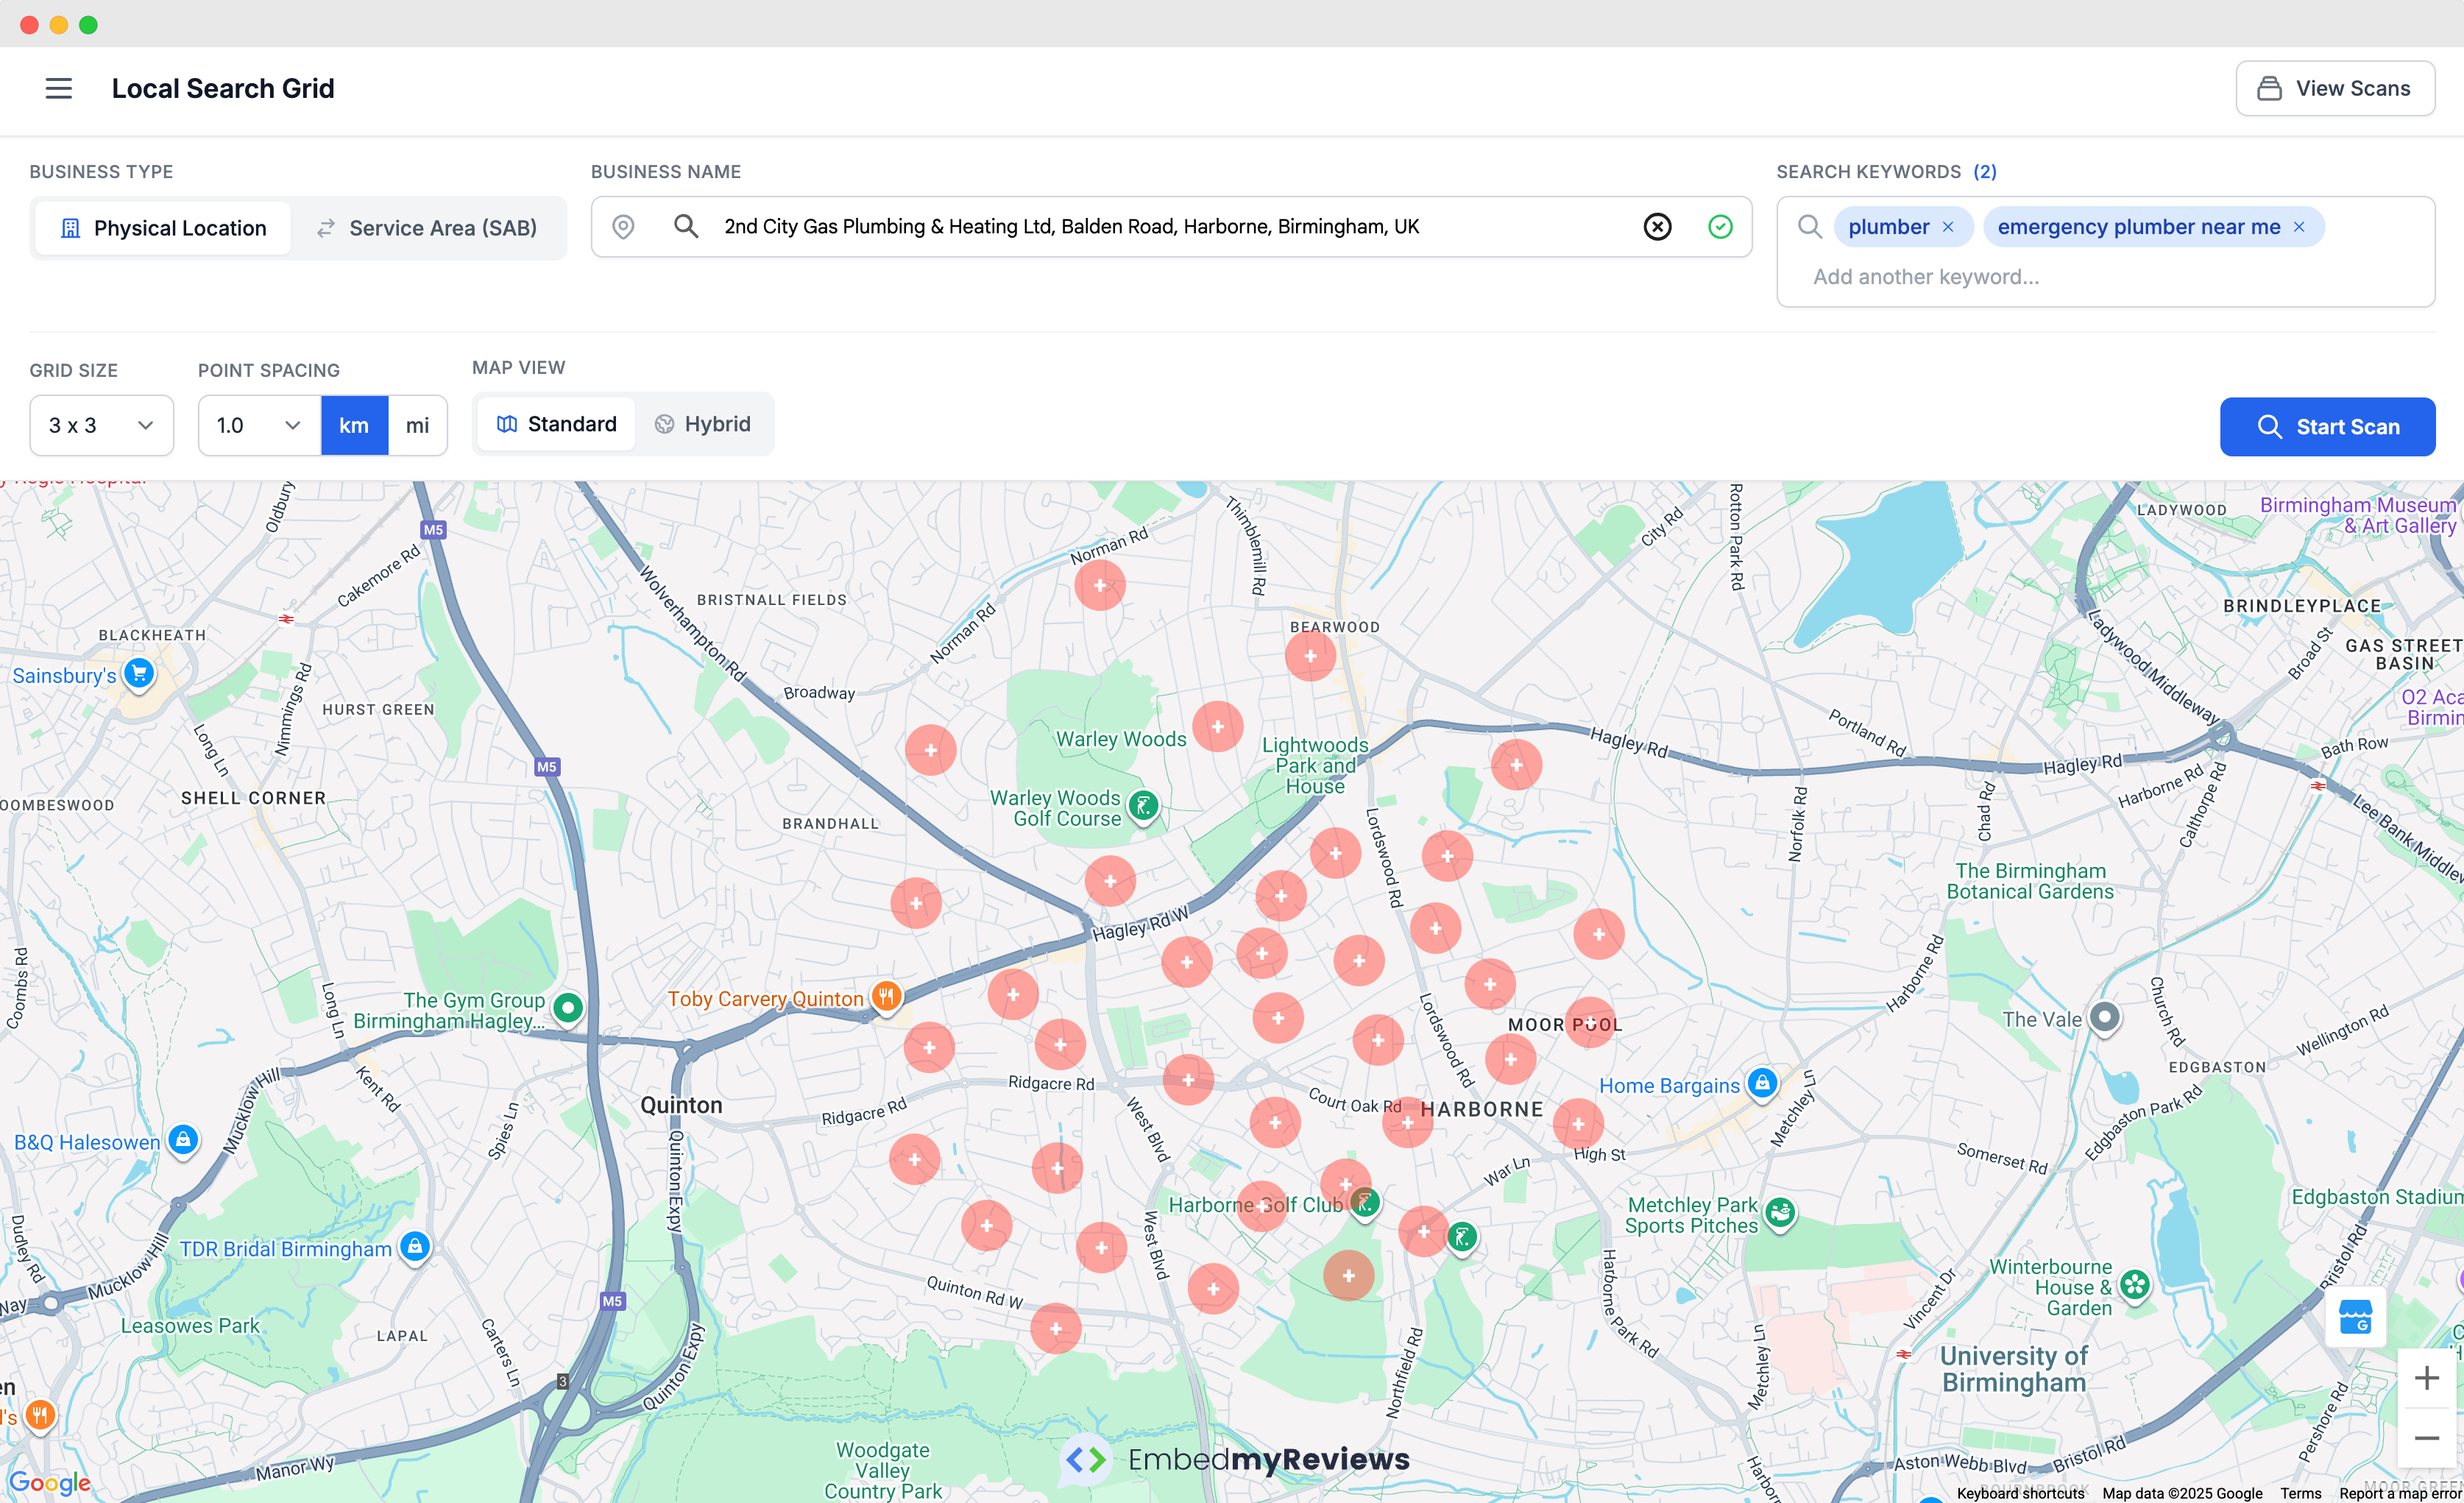The height and width of the screenshot is (1503, 2464).
Task: Click the grid point under Bearwood label
Action: tap(1310, 656)
